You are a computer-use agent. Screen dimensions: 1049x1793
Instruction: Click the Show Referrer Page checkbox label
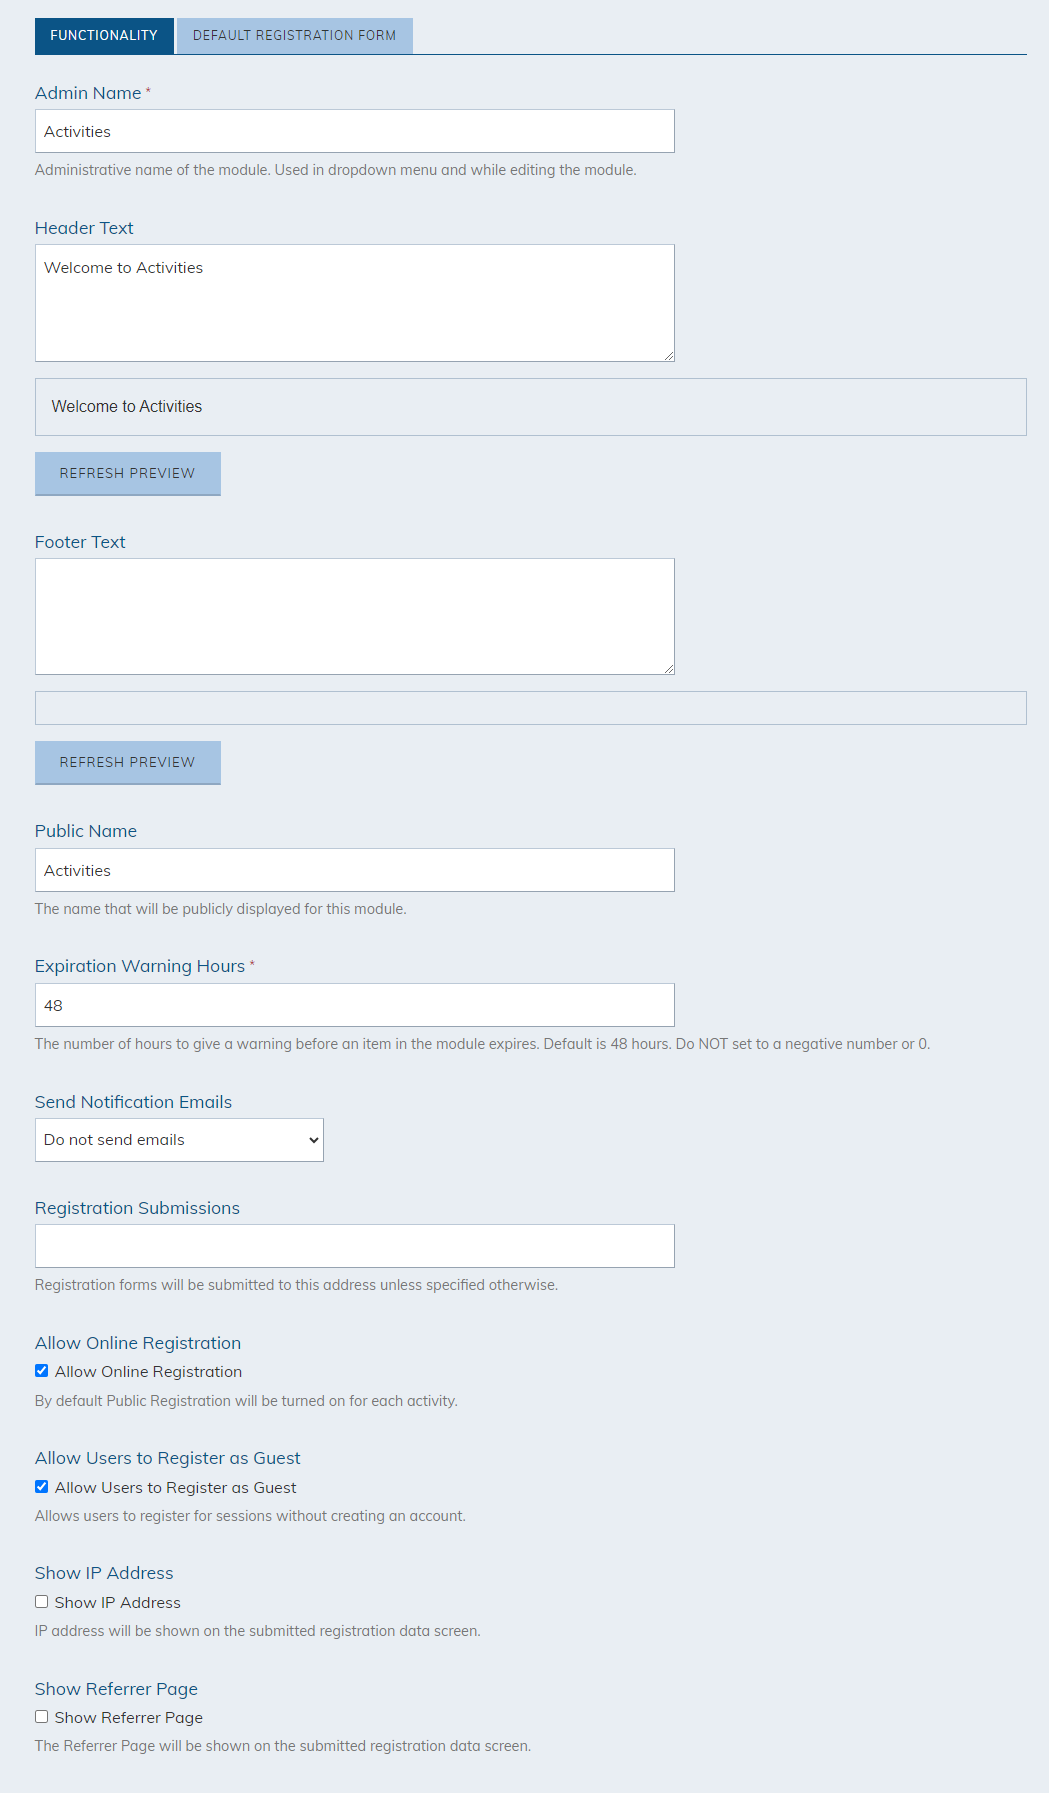pyautogui.click(x=129, y=1717)
